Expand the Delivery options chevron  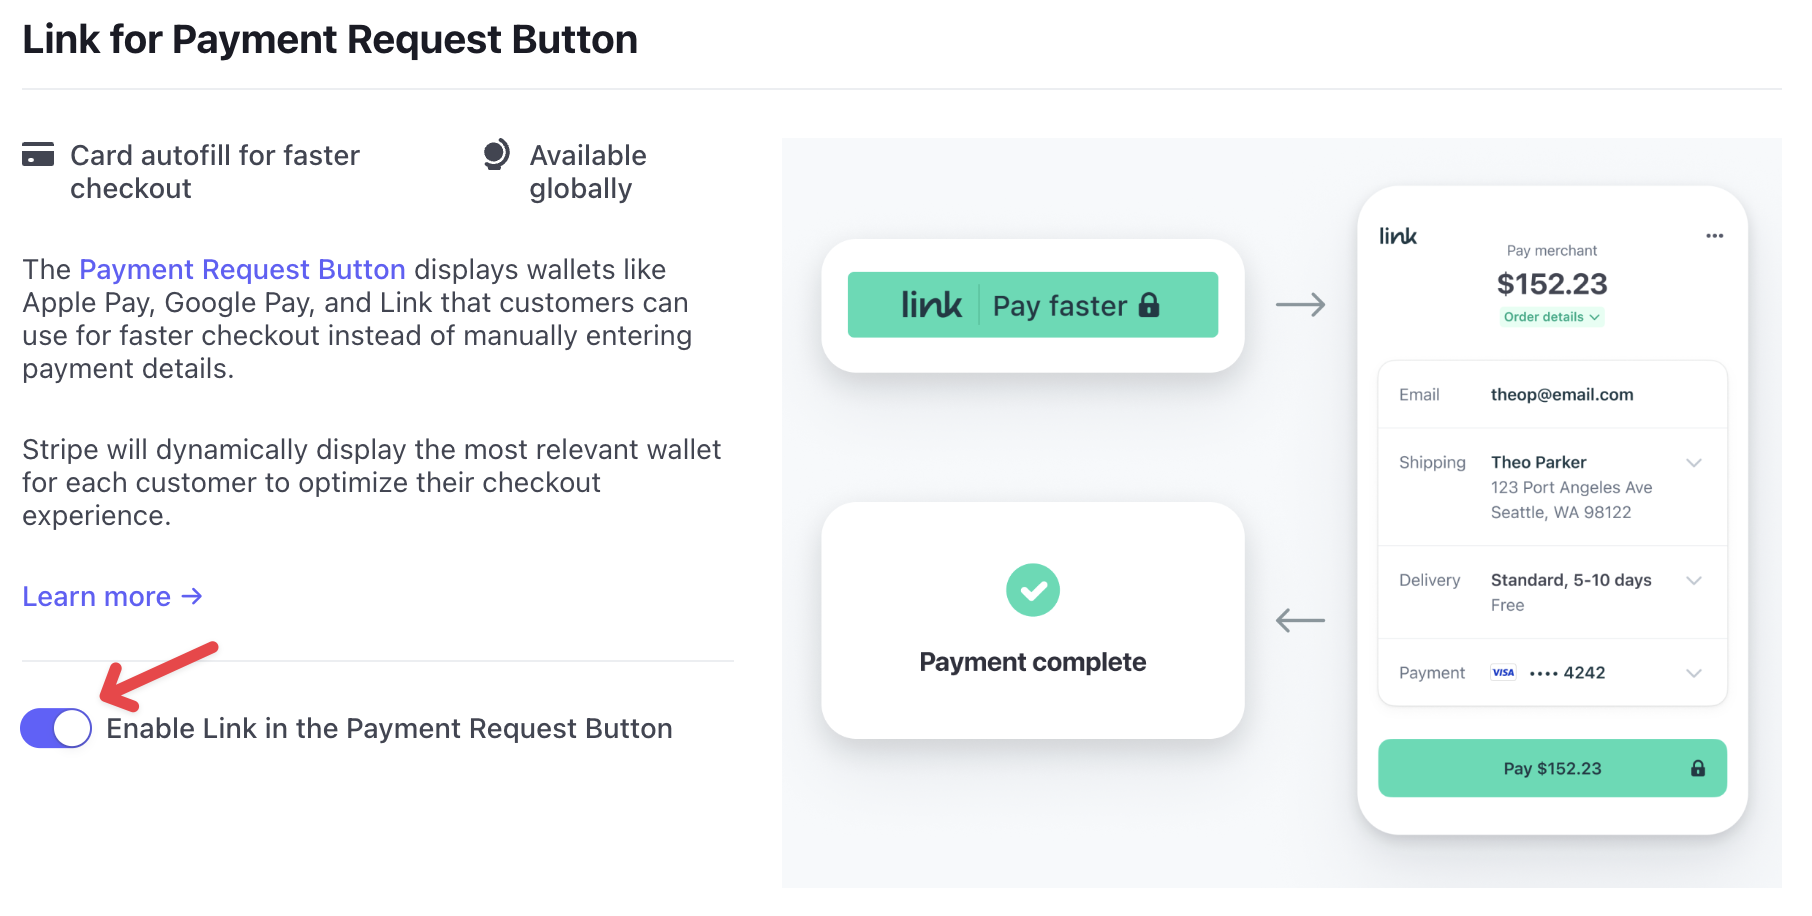[x=1693, y=581]
